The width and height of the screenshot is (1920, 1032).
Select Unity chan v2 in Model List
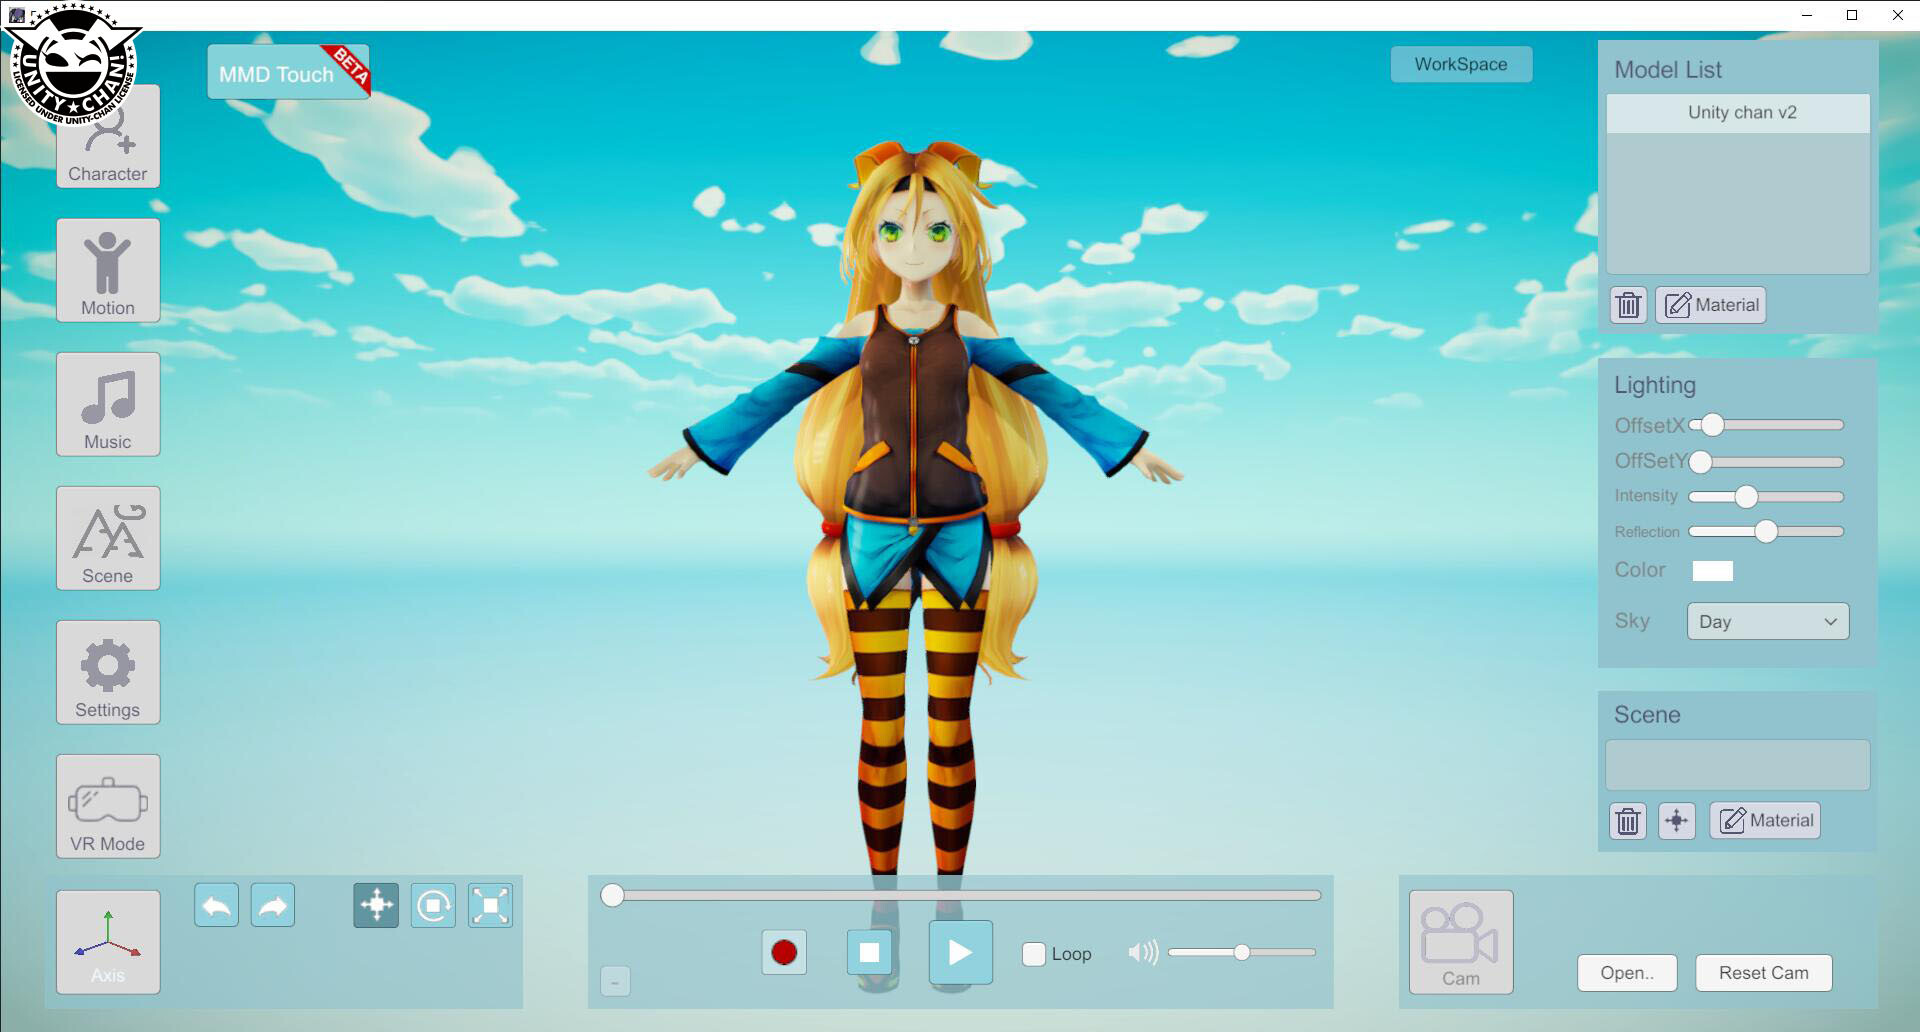coord(1737,113)
